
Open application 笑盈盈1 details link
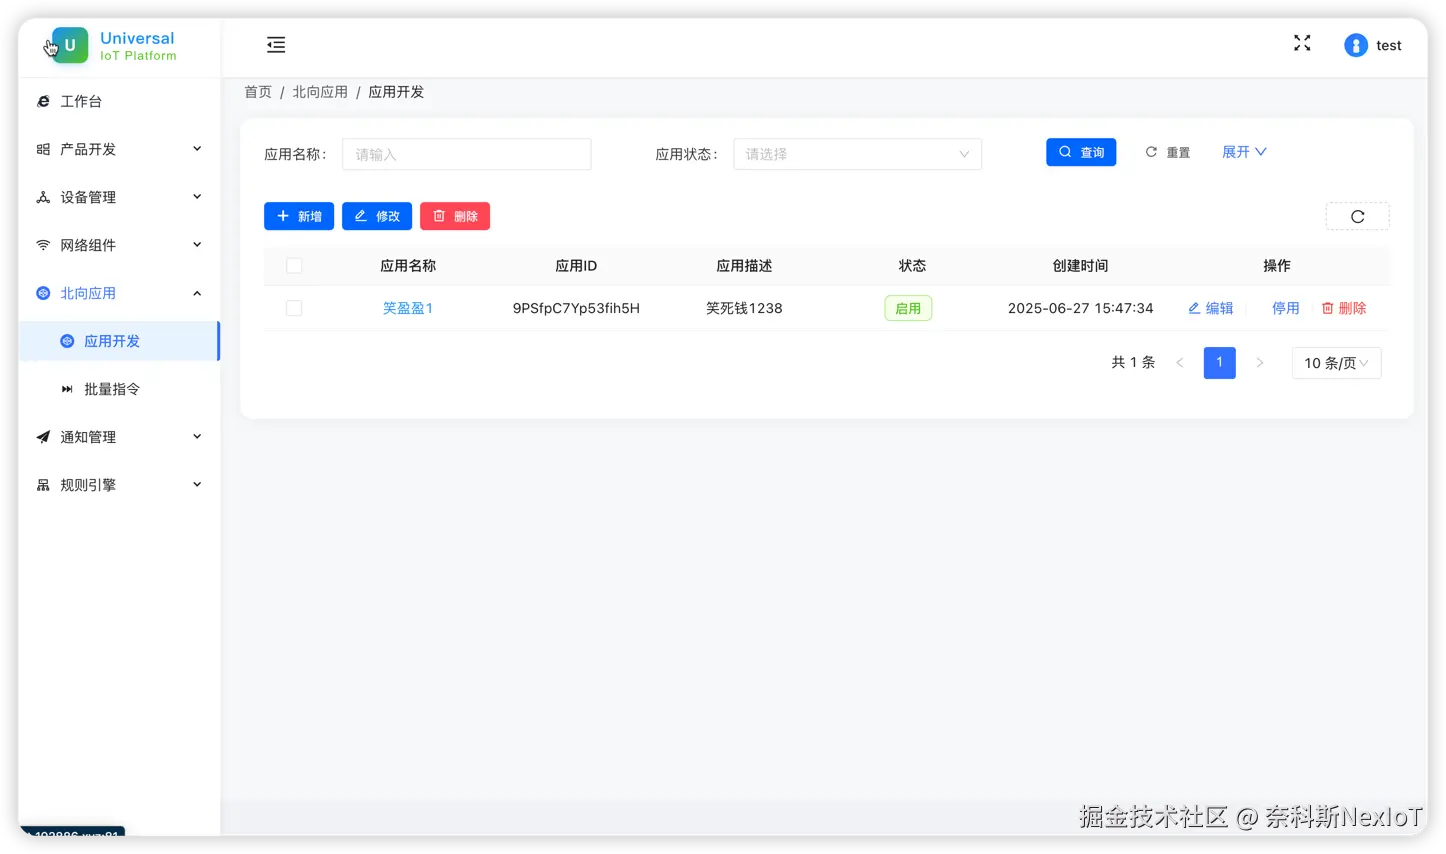pyautogui.click(x=407, y=308)
